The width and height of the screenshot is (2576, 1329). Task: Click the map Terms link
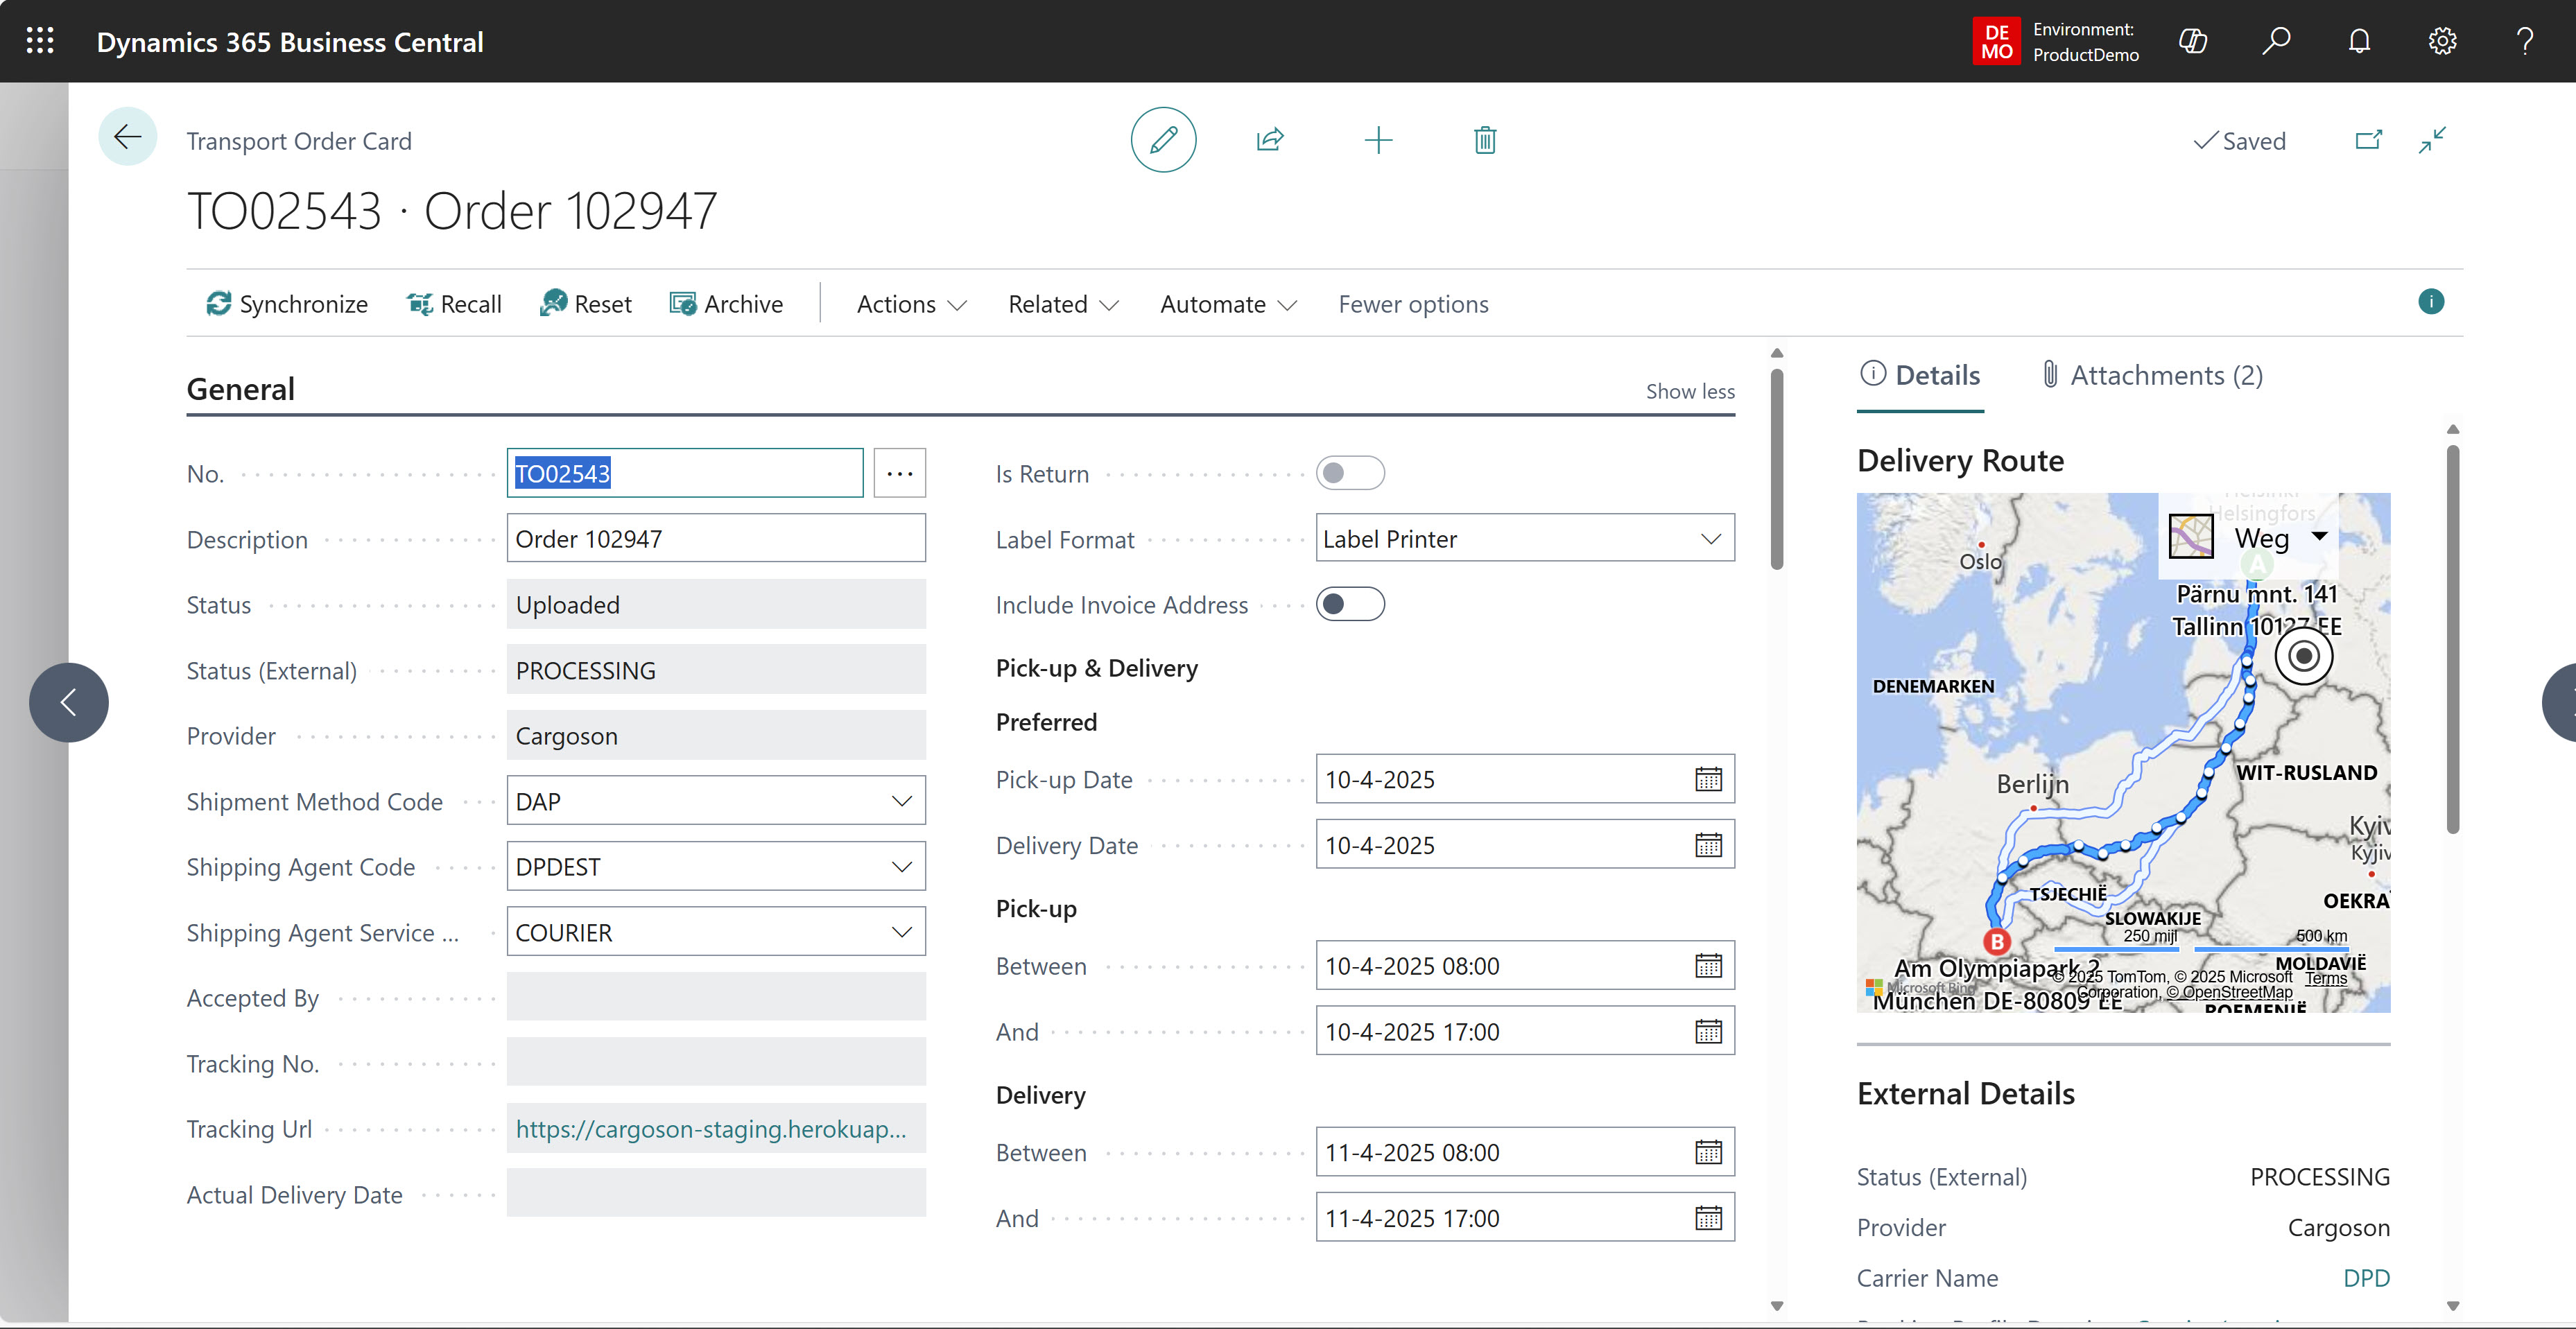tap(2326, 979)
